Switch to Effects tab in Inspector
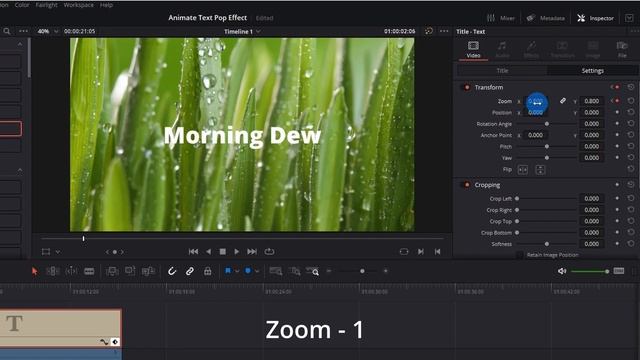The height and width of the screenshot is (360, 640). point(531,49)
